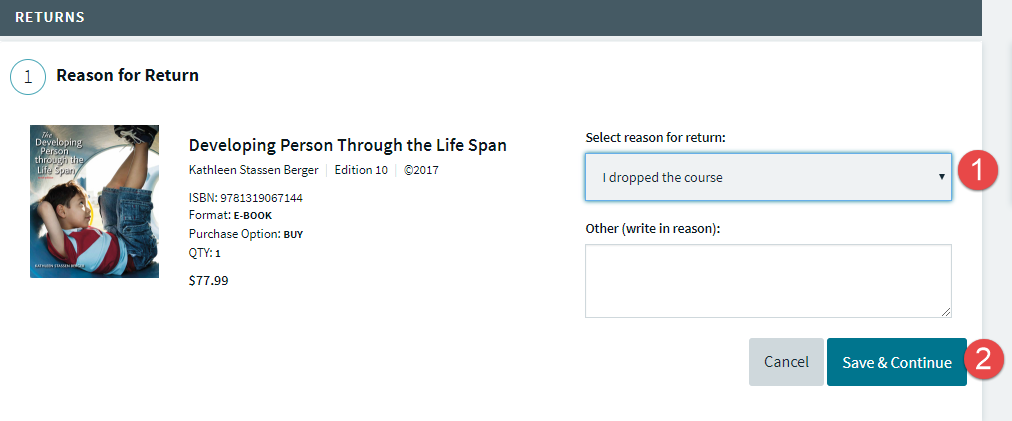The image size is (1012, 421).
Task: Click the title Developing Person Through the Life Span
Action: [x=347, y=145]
